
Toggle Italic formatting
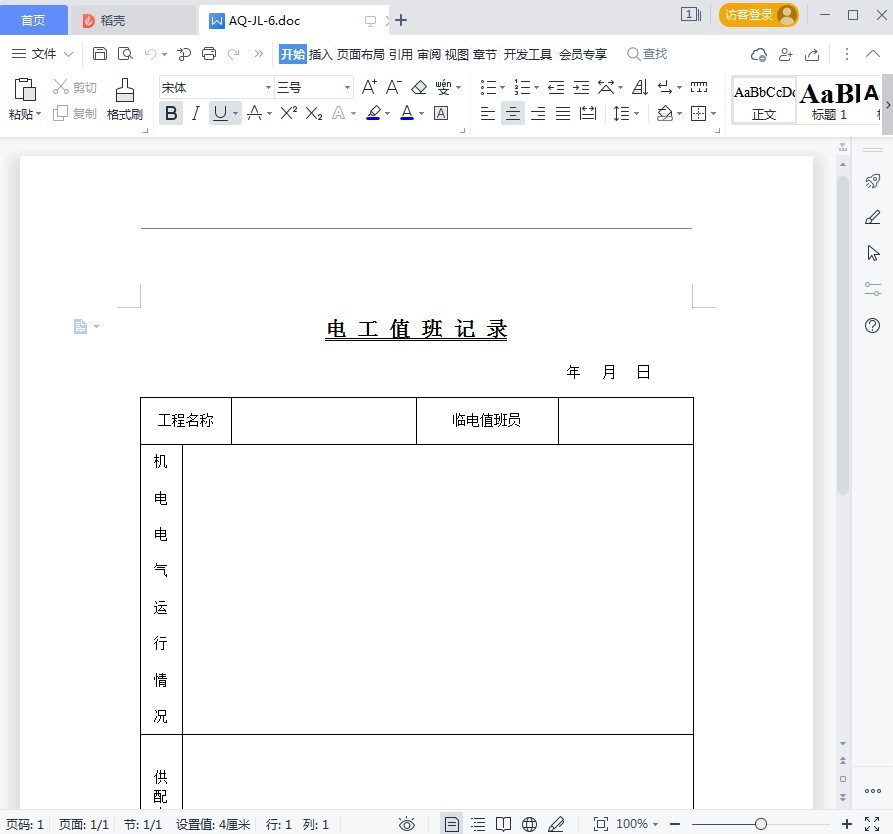coord(196,113)
